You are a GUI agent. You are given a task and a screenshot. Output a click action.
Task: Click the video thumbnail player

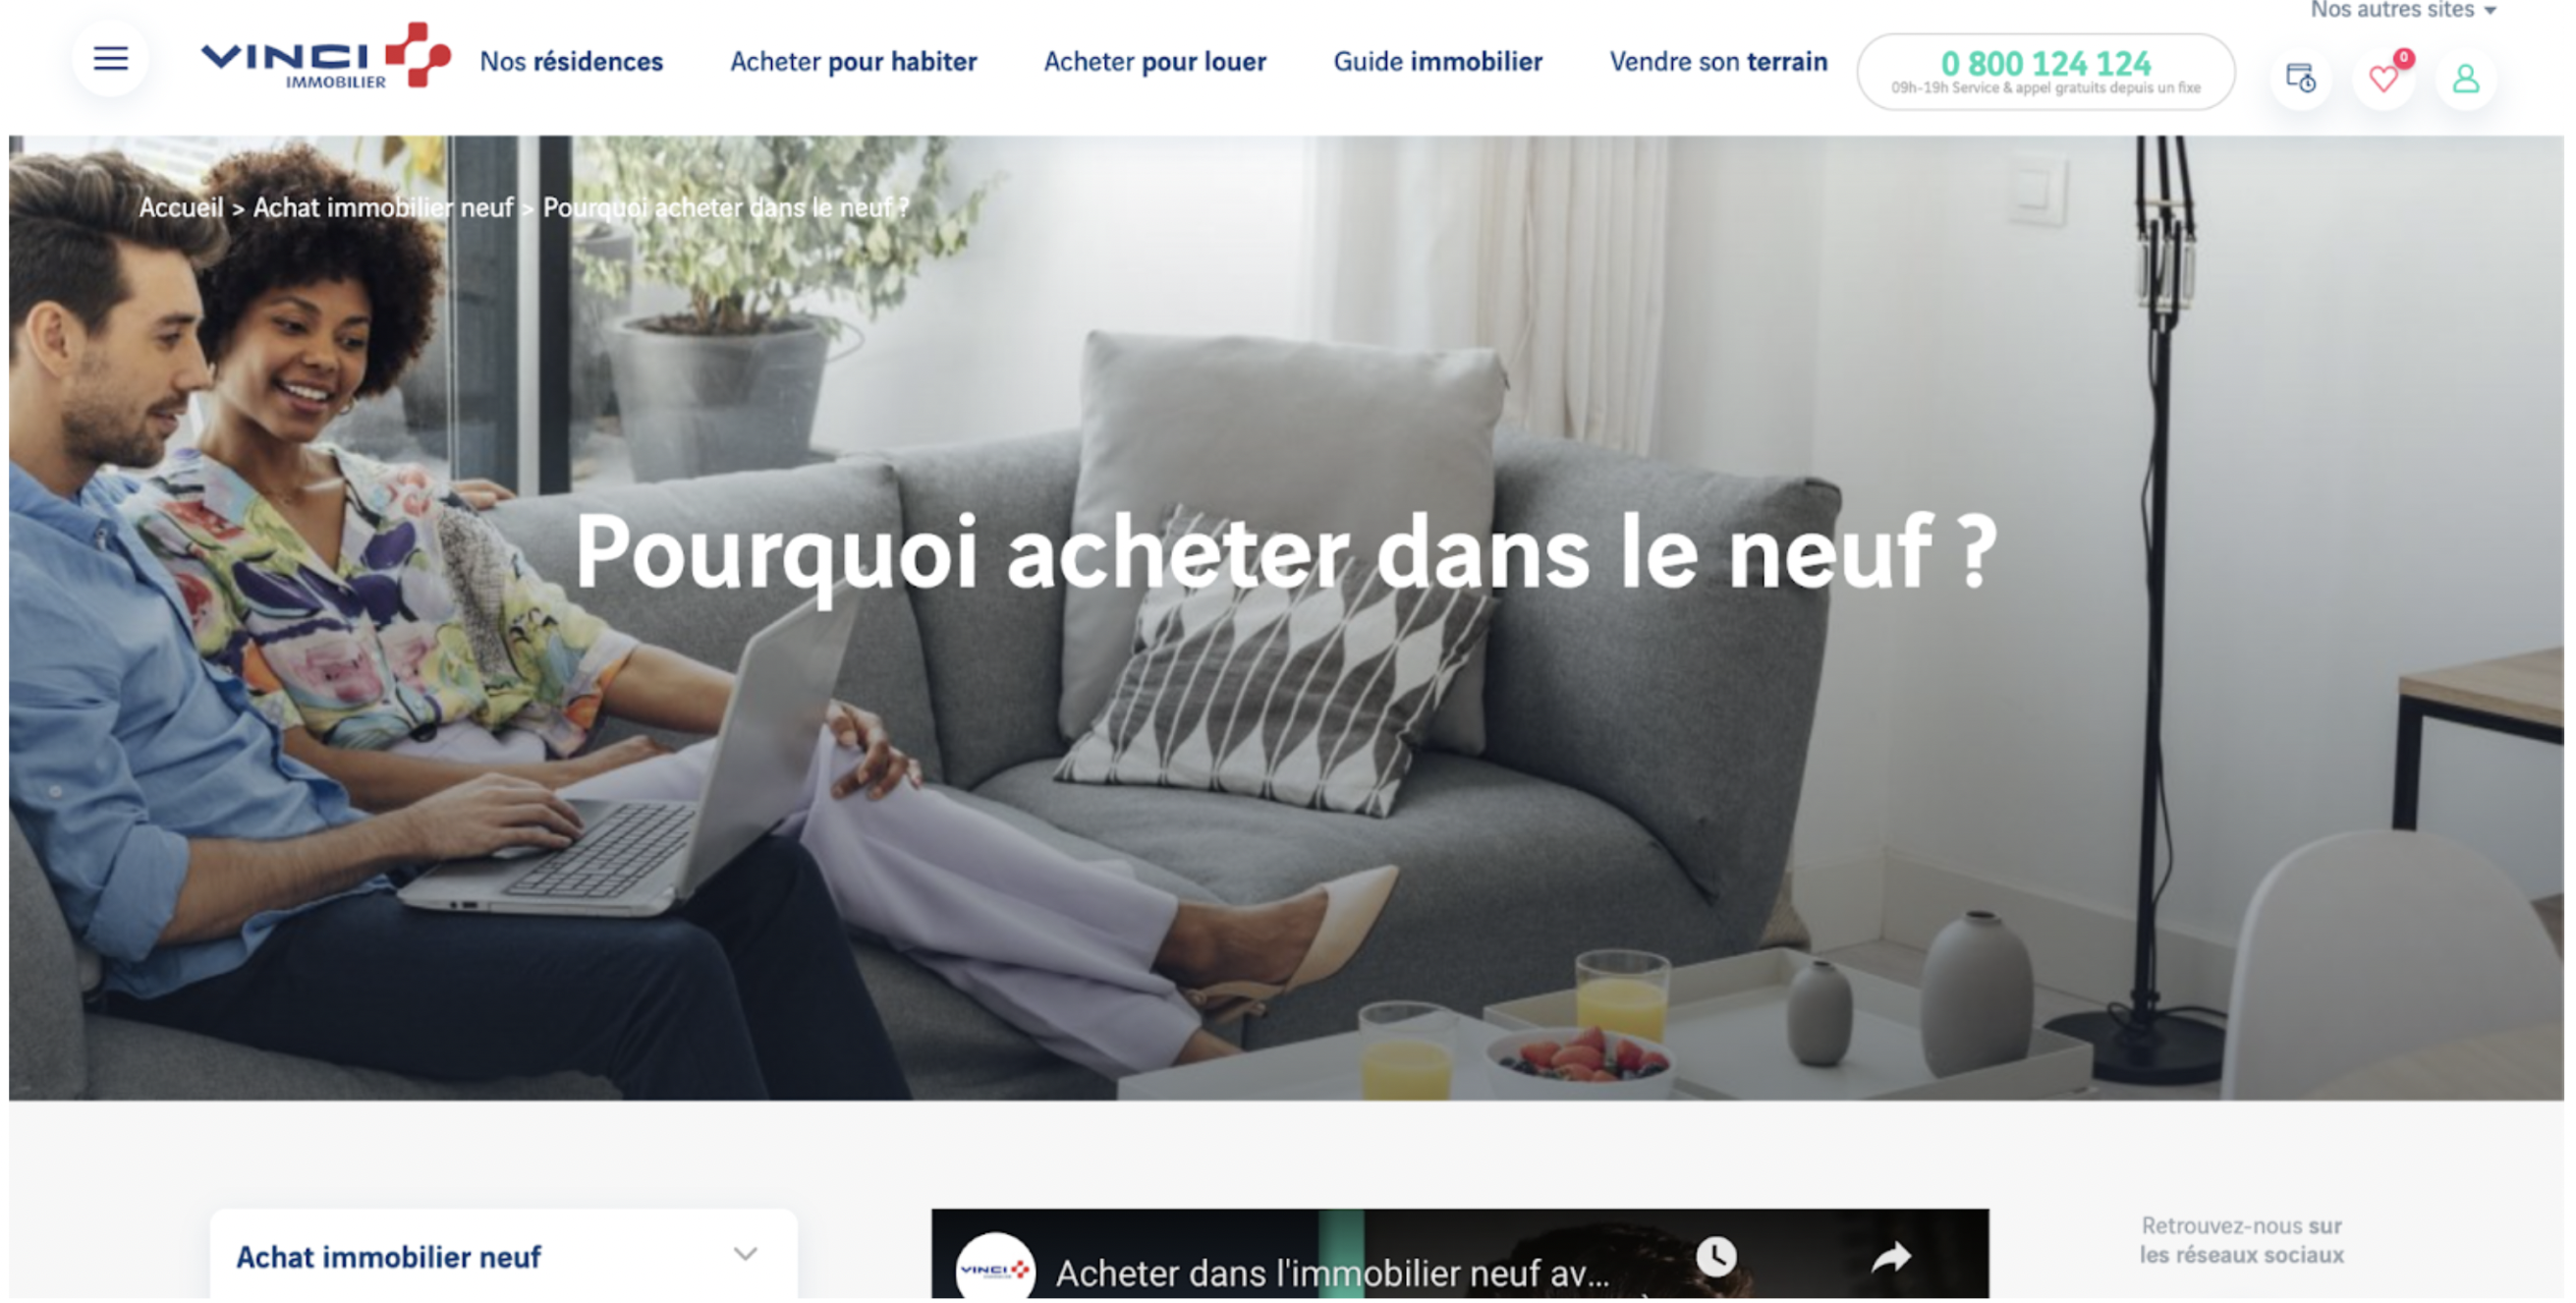1460,1255
